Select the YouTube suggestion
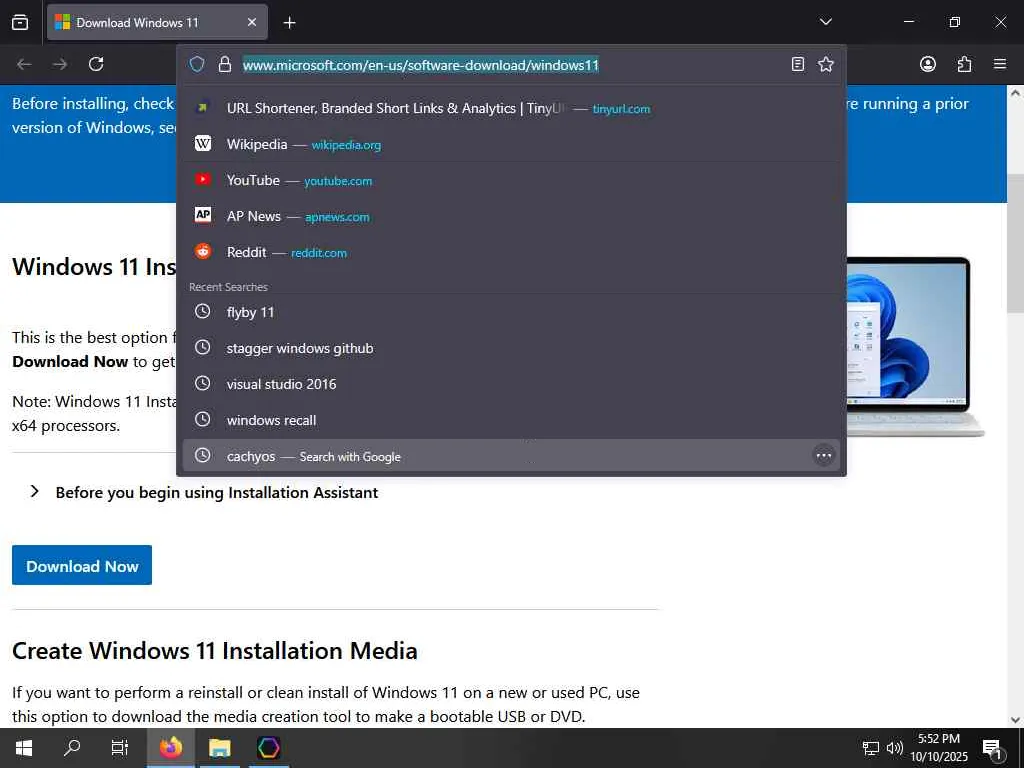Screen dimensions: 1024x768 (511, 180)
